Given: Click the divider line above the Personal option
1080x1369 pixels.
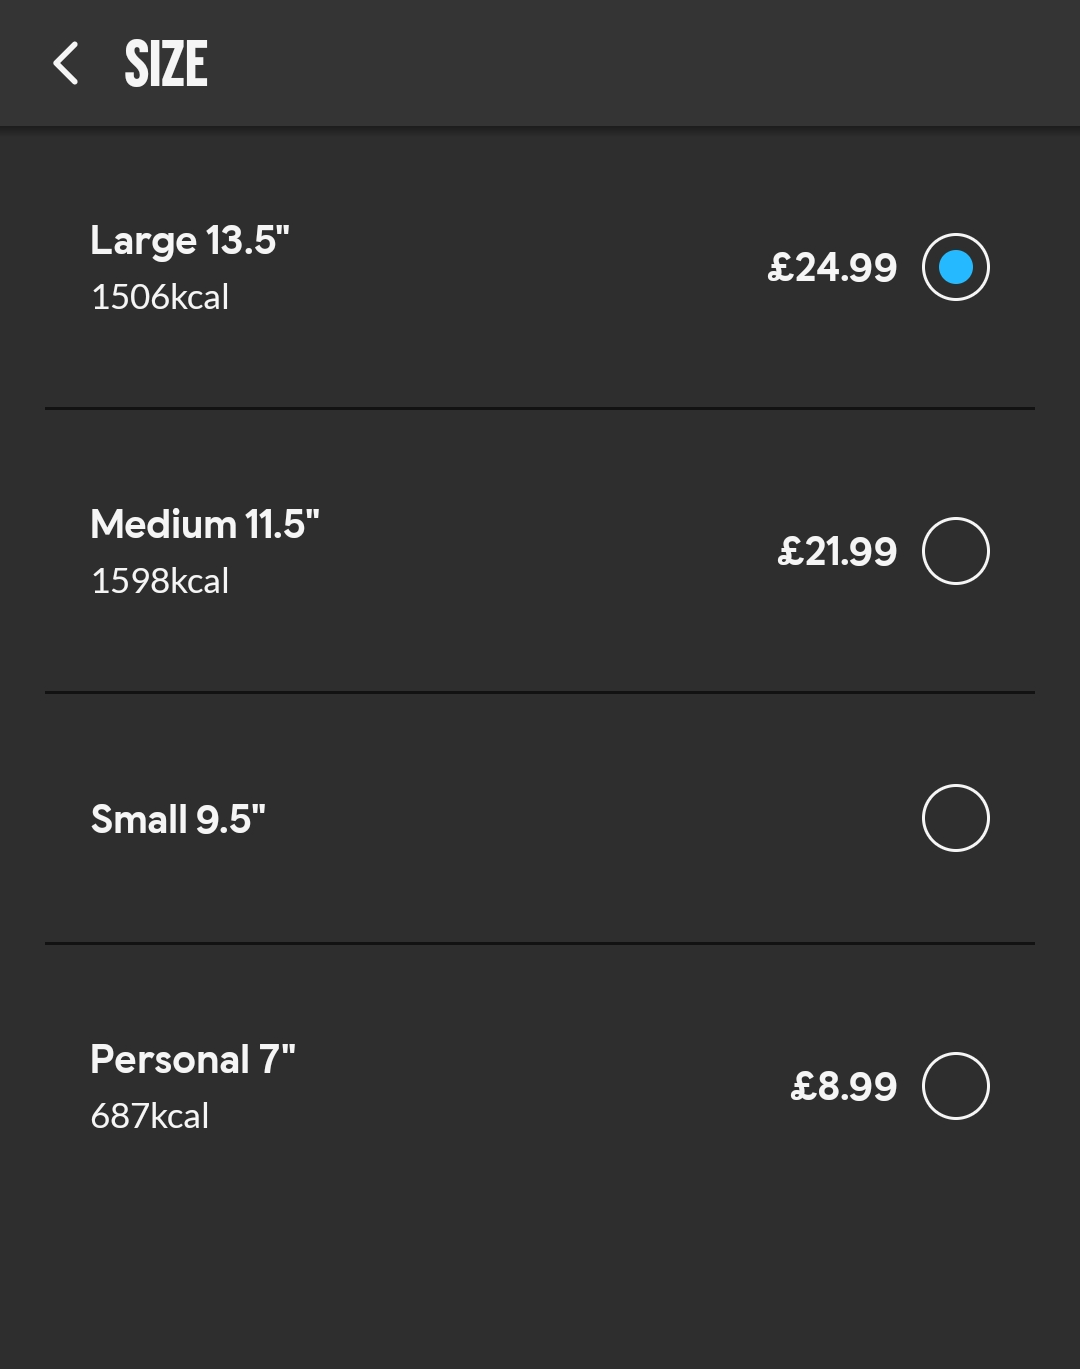Looking at the screenshot, I should 540,943.
